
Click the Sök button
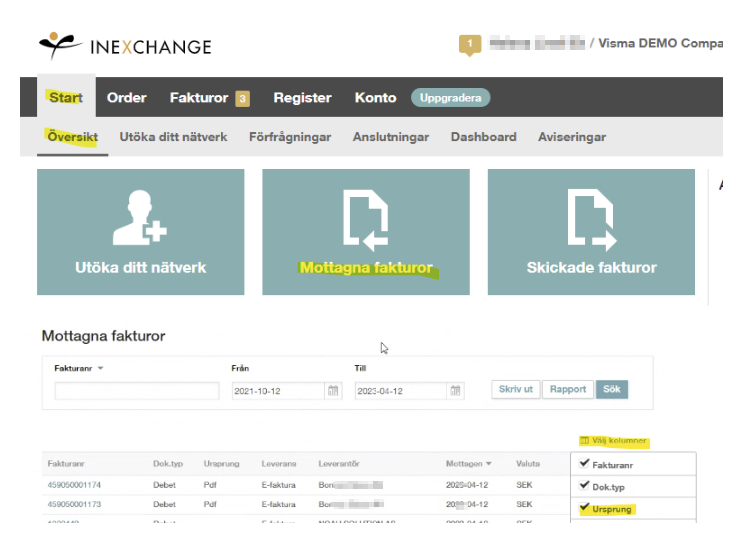pos(612,389)
